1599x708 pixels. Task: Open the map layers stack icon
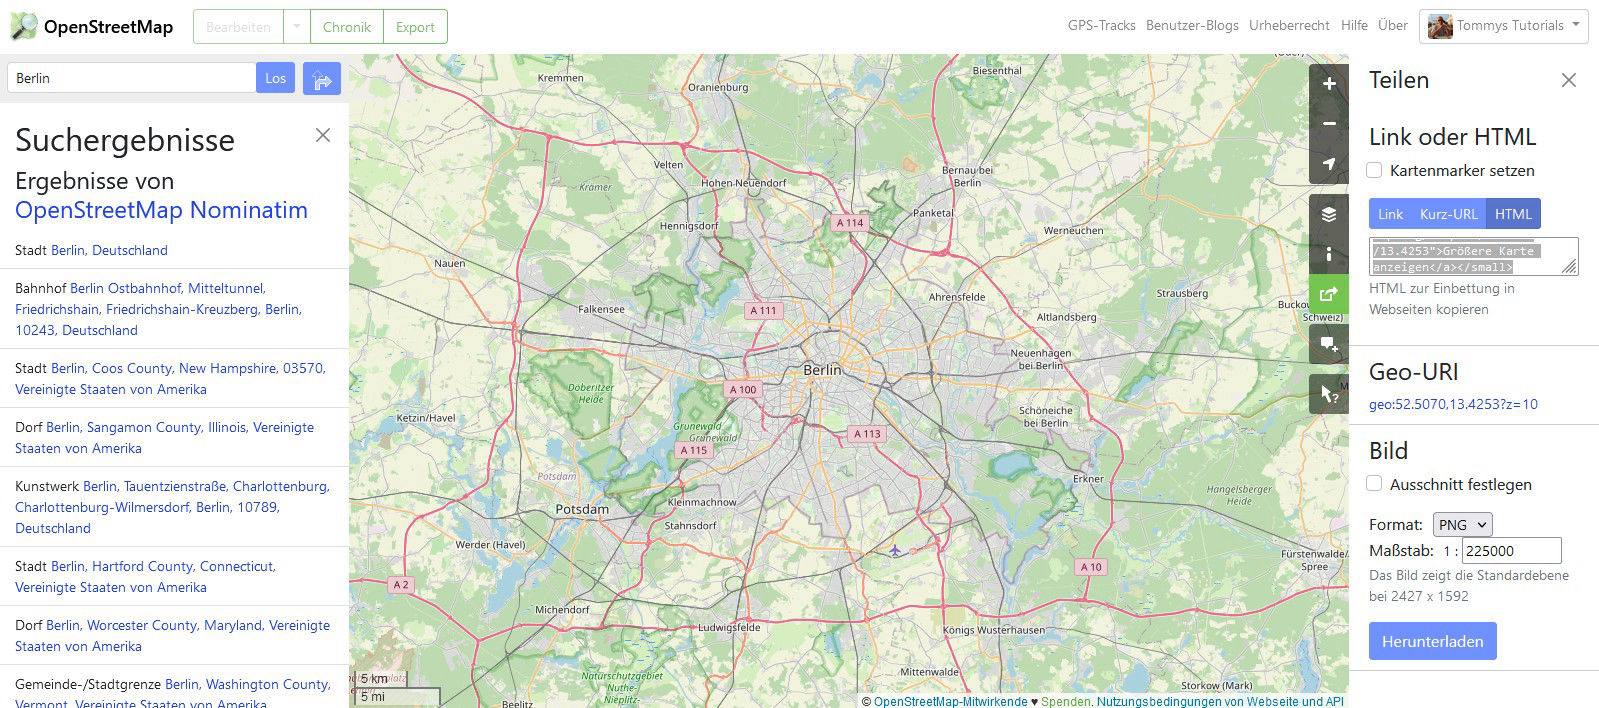pyautogui.click(x=1329, y=214)
